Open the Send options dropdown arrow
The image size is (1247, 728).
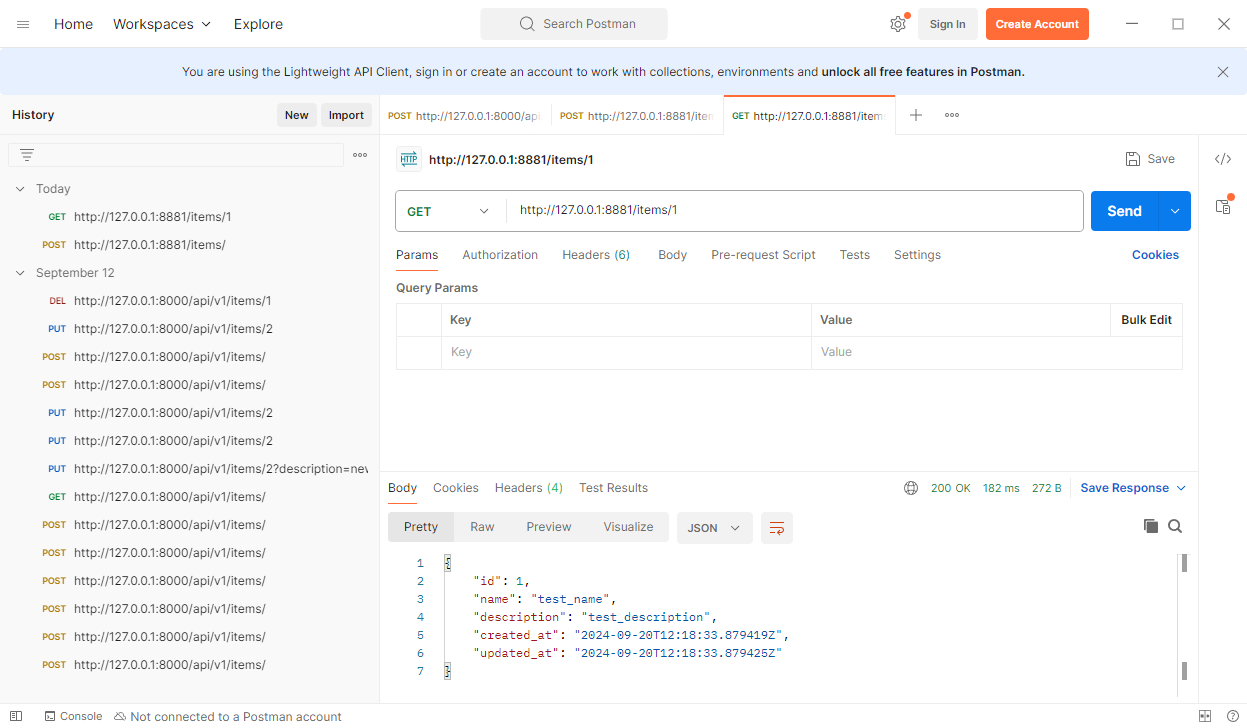[1175, 211]
